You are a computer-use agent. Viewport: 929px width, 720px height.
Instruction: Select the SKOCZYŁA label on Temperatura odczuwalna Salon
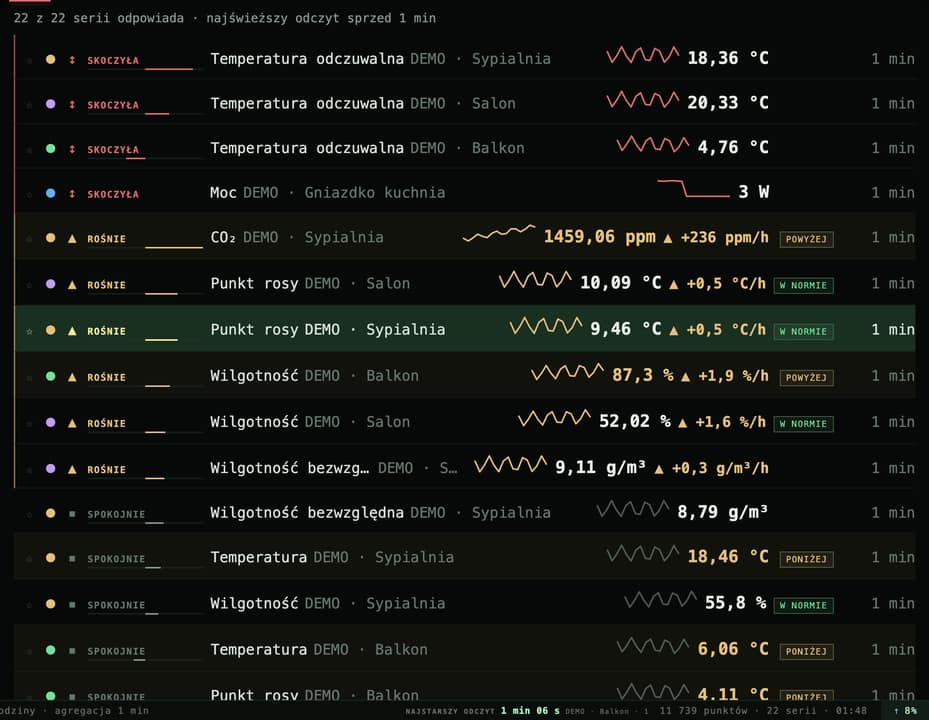(x=113, y=105)
